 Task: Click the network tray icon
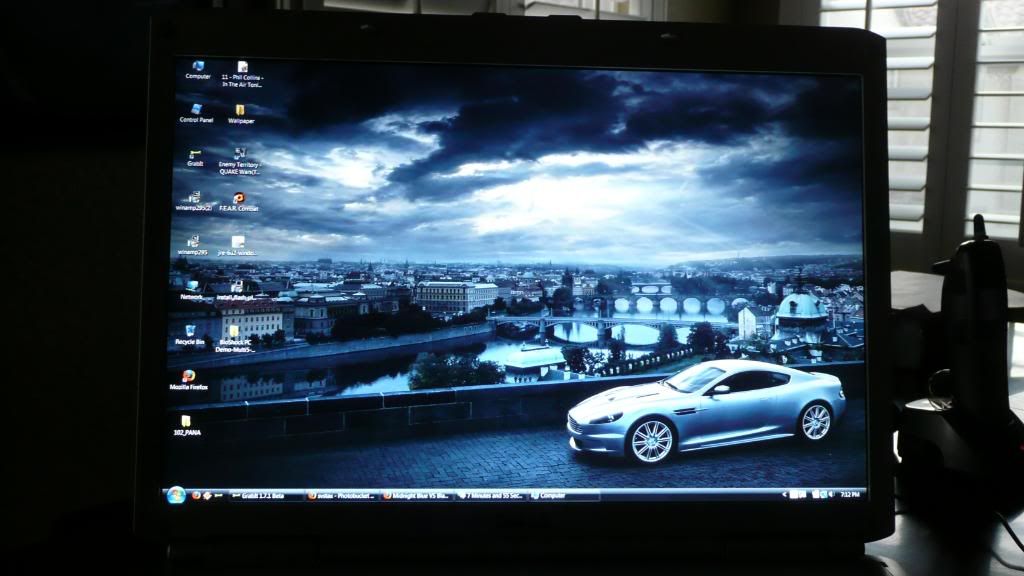(x=822, y=494)
